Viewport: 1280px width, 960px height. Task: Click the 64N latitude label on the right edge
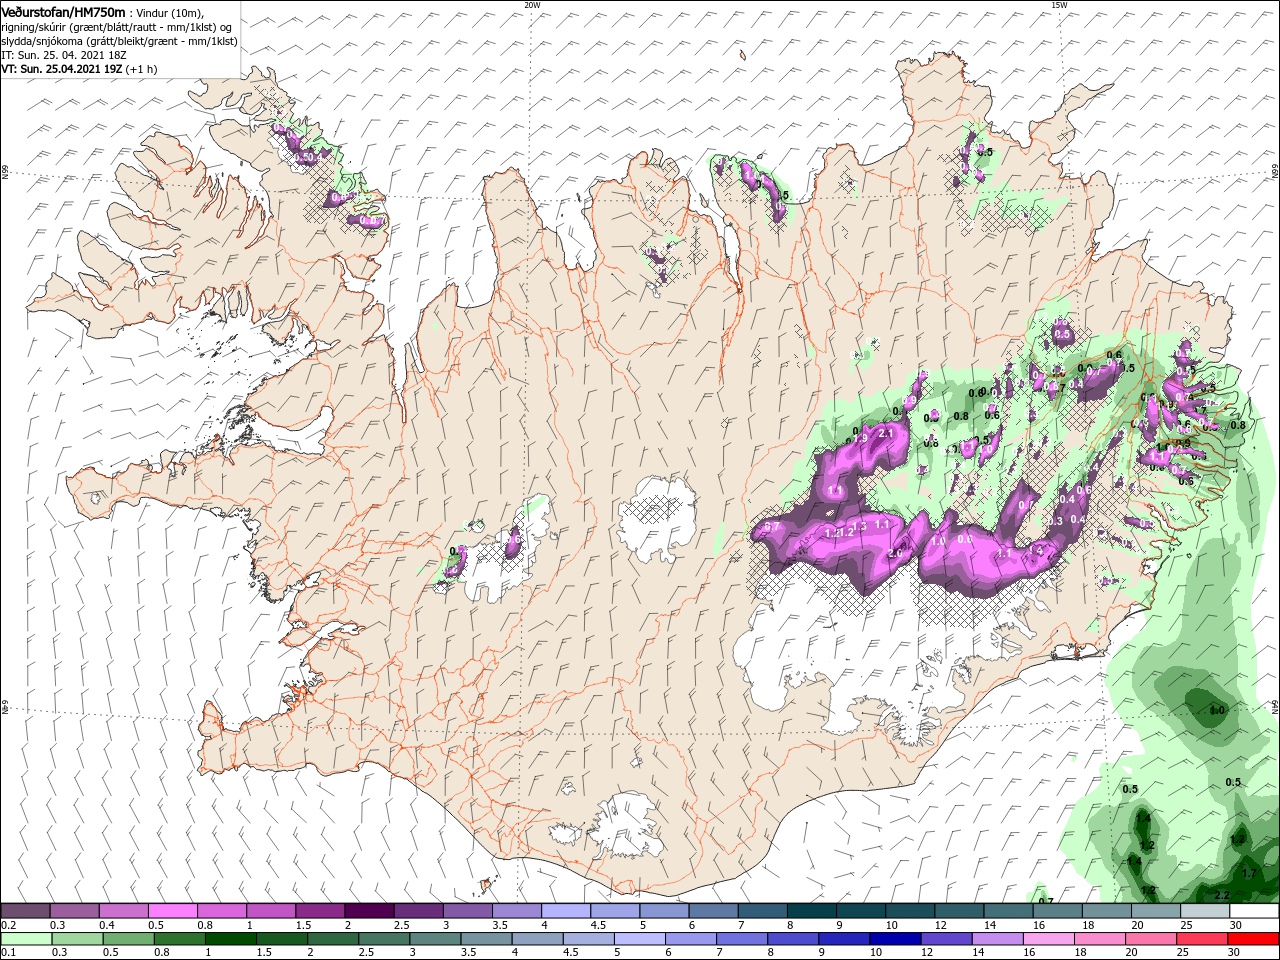tap(1275, 707)
